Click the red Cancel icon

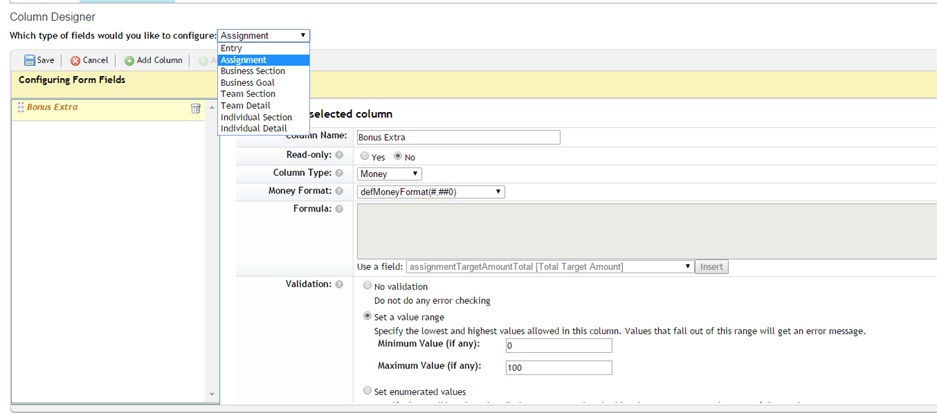click(75, 60)
